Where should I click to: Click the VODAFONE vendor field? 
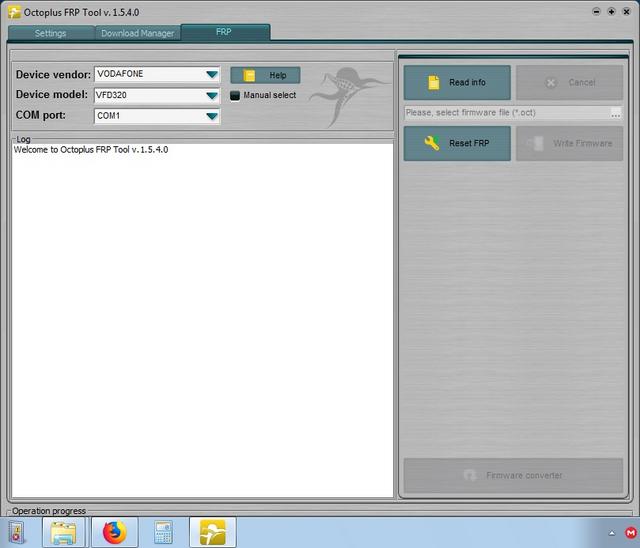157,74
